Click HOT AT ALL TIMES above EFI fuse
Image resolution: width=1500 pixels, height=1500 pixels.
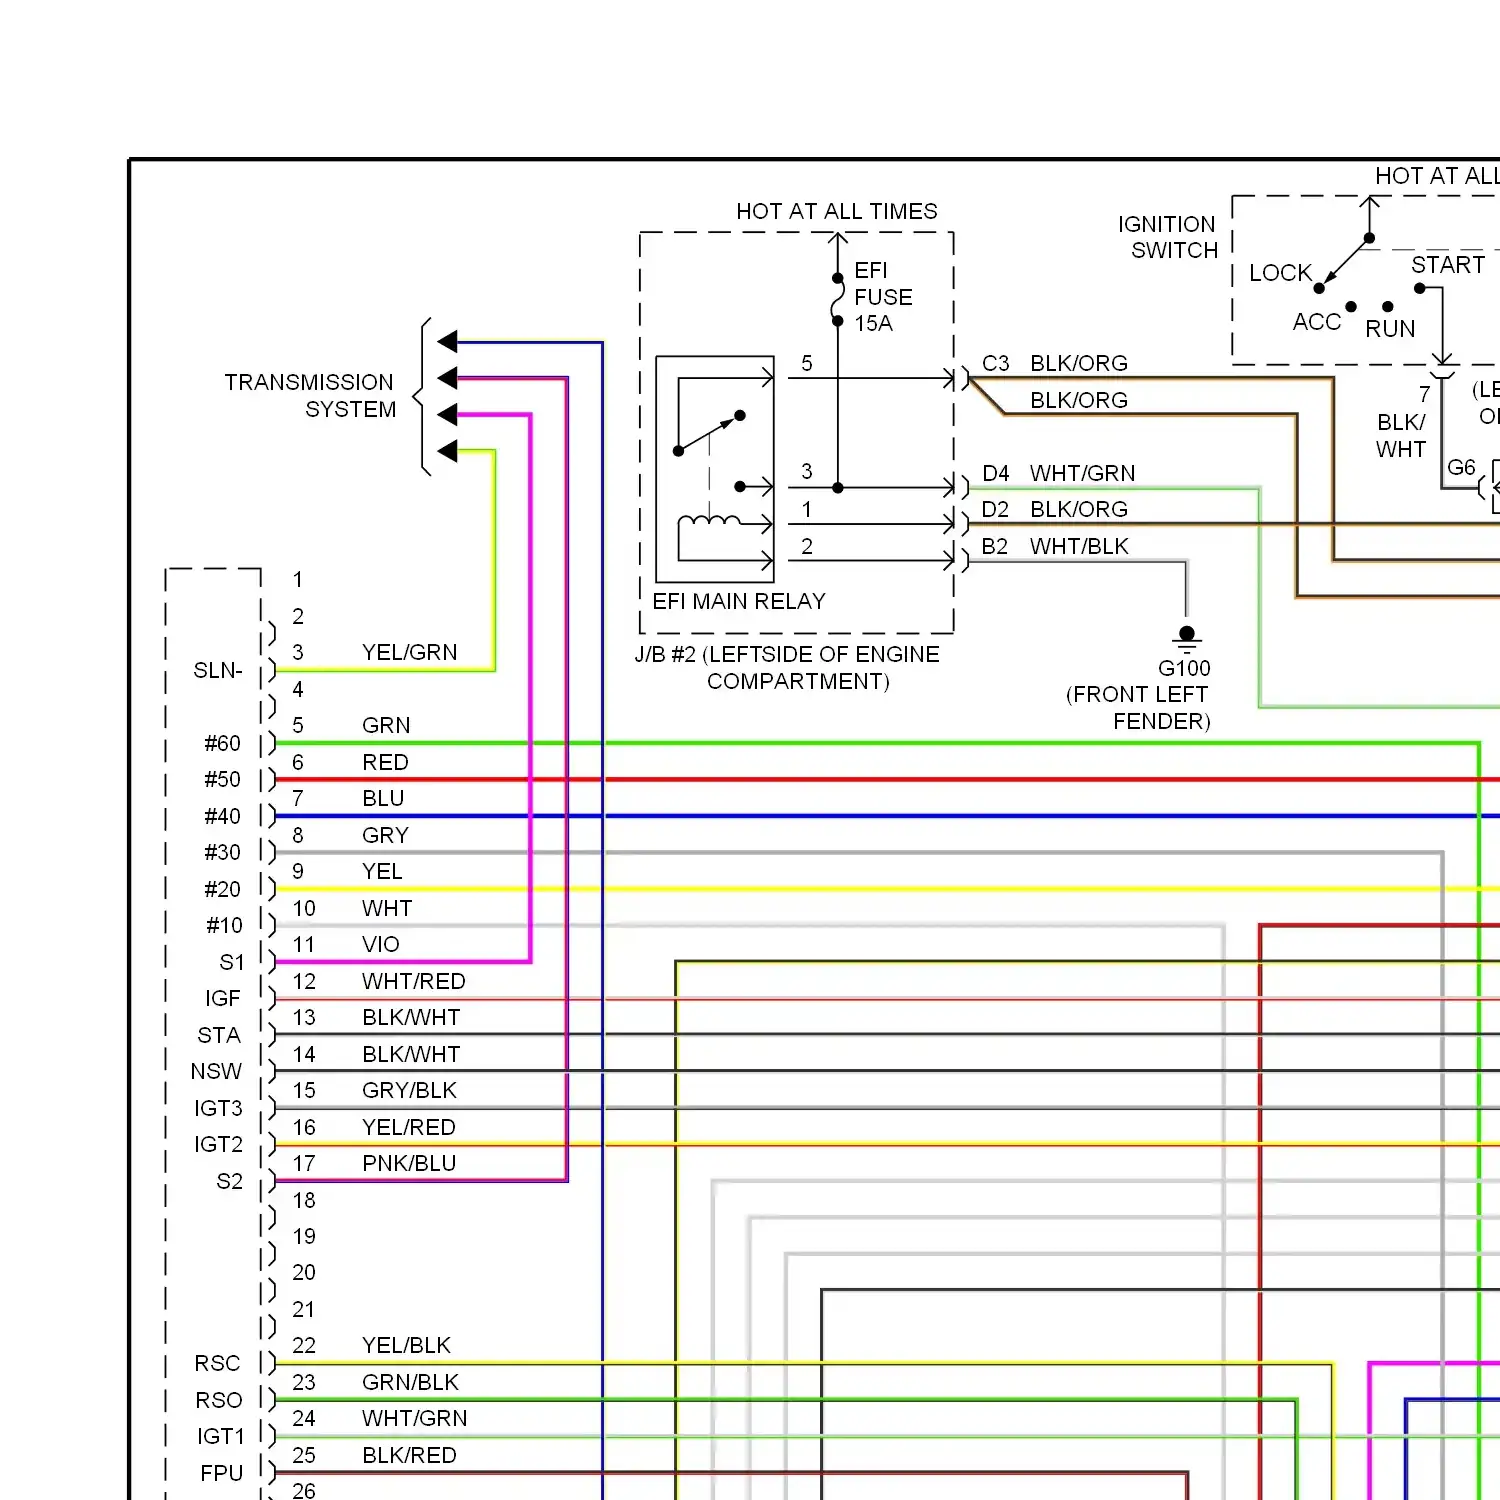pos(837,211)
